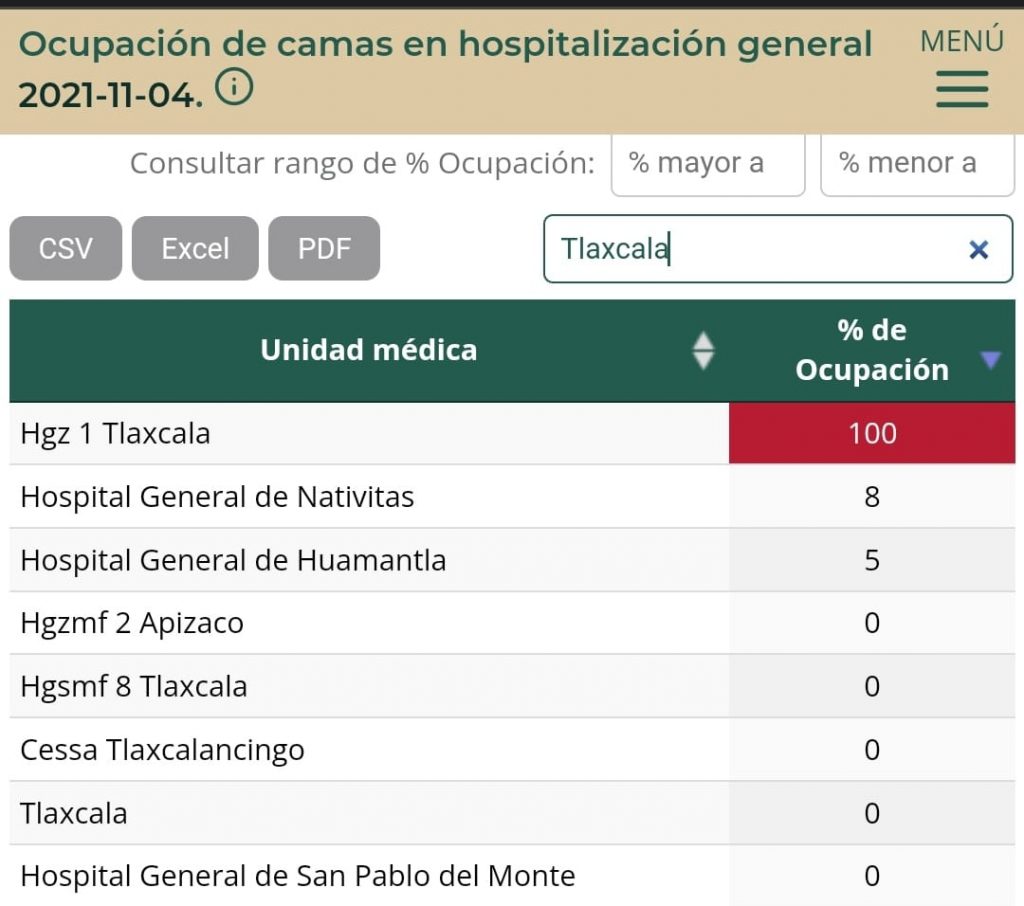Screen dimensions: 1024x906
Task: Download the data as PDF
Action: 324,248
